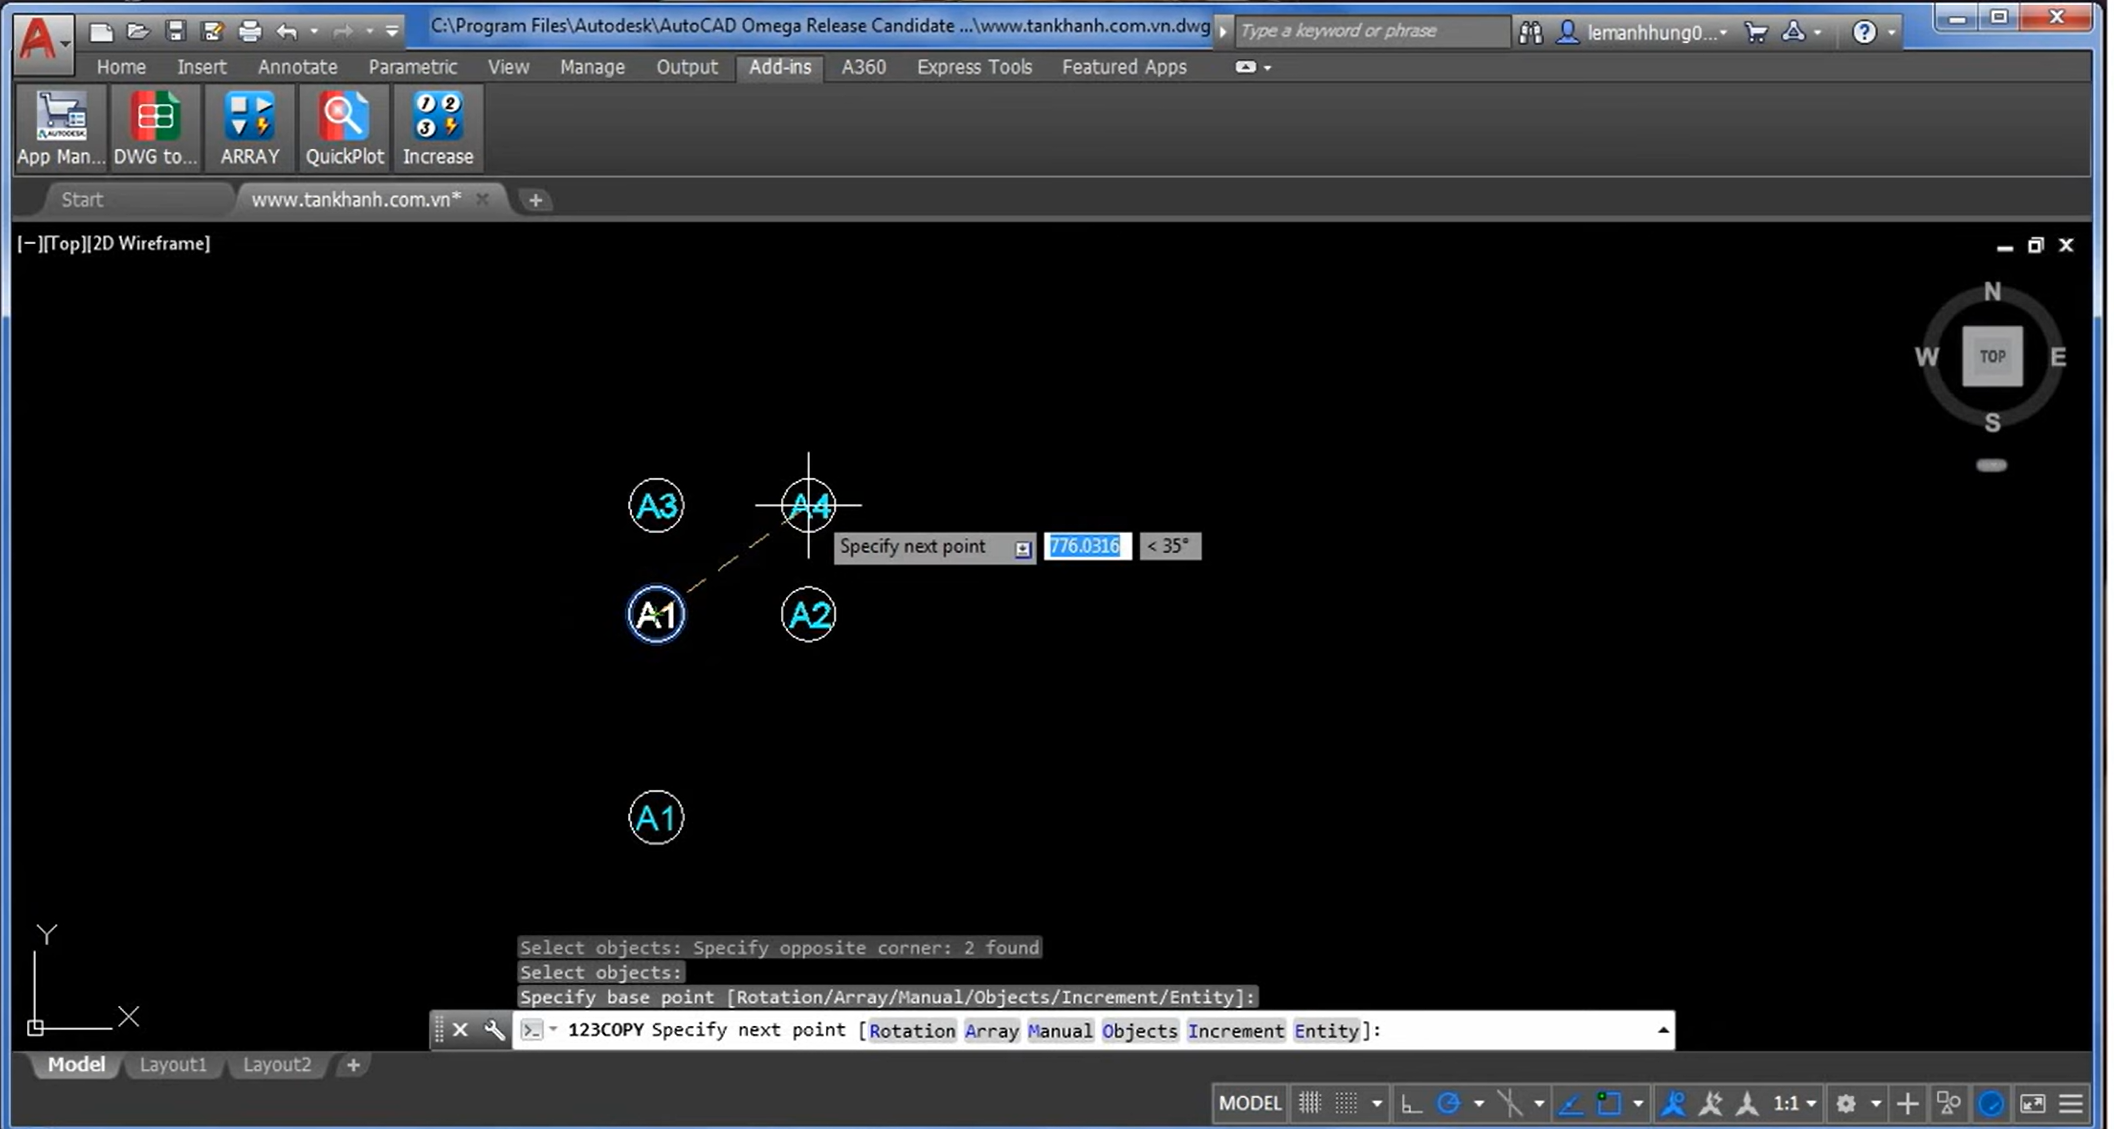The height and width of the screenshot is (1129, 2114).
Task: Expand the command line history arrow
Action: [1662, 1030]
